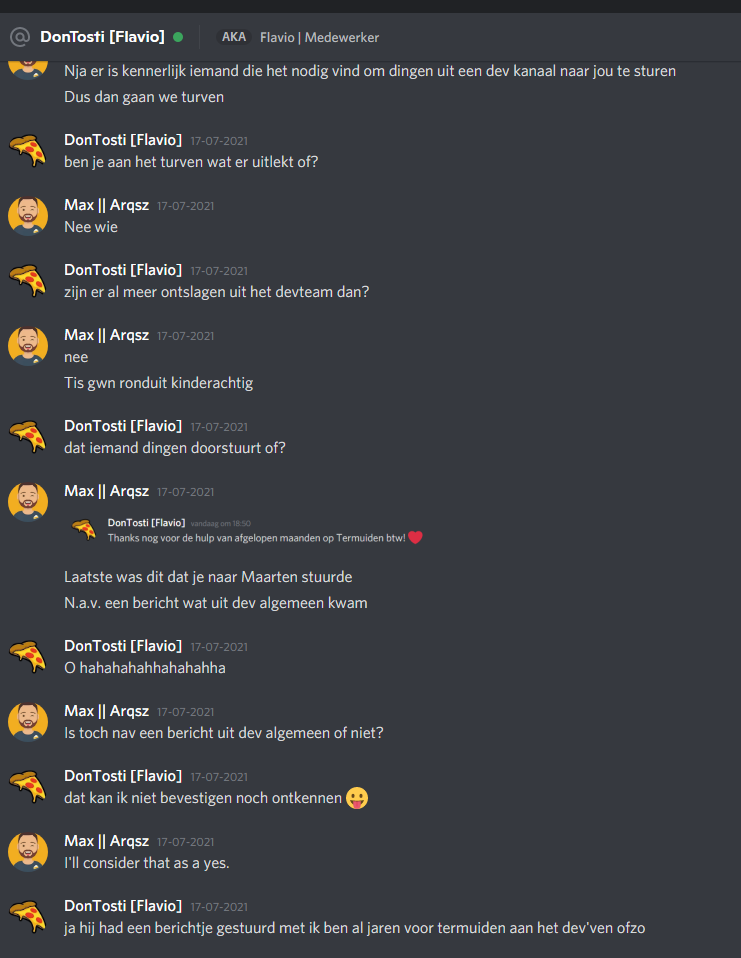Click the 'Flavio | Medewerker' nickname text

pyautogui.click(x=319, y=37)
